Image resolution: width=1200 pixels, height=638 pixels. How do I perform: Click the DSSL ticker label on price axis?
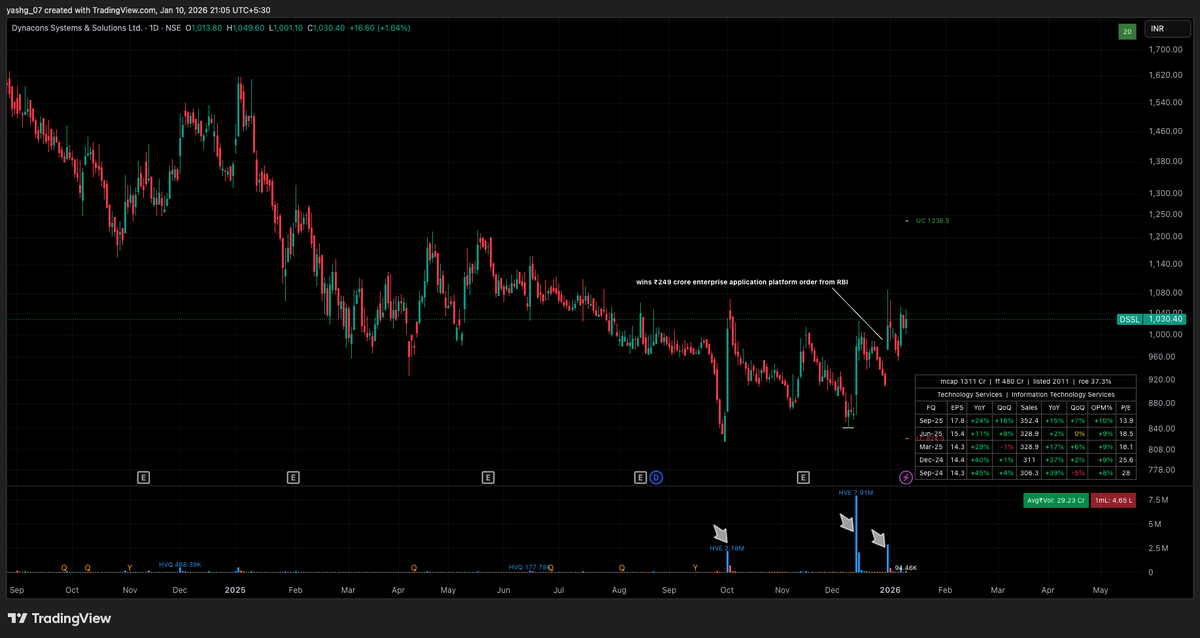(1129, 319)
